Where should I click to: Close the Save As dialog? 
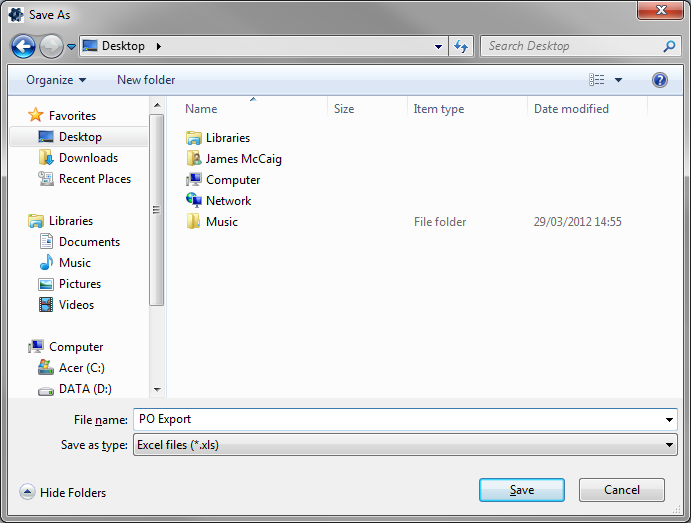coord(660,10)
